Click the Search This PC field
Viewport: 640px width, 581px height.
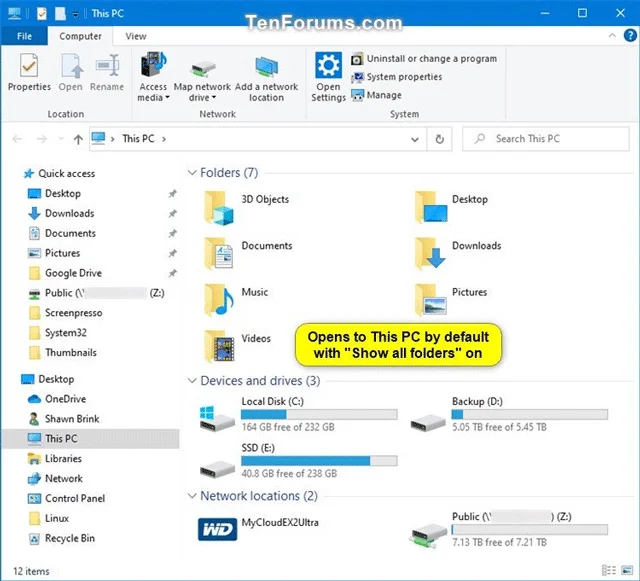pyautogui.click(x=546, y=139)
